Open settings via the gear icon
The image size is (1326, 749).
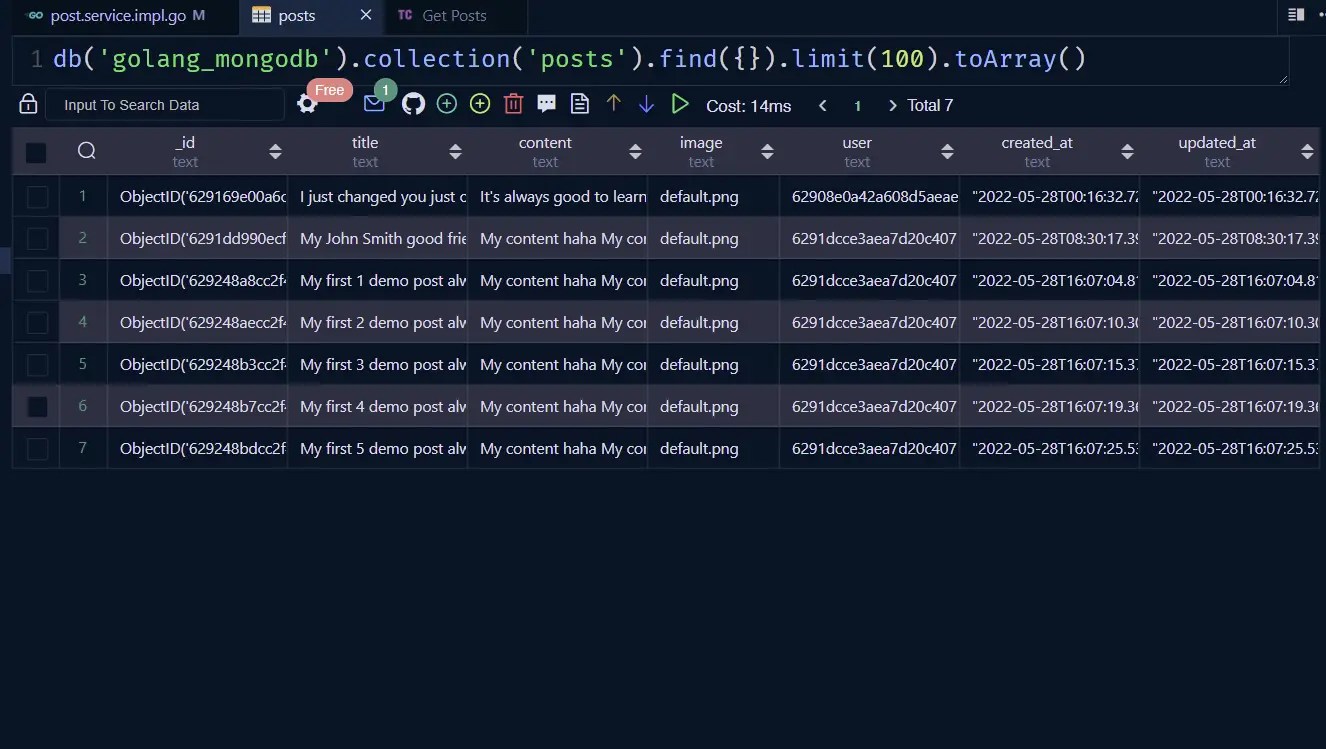[306, 103]
